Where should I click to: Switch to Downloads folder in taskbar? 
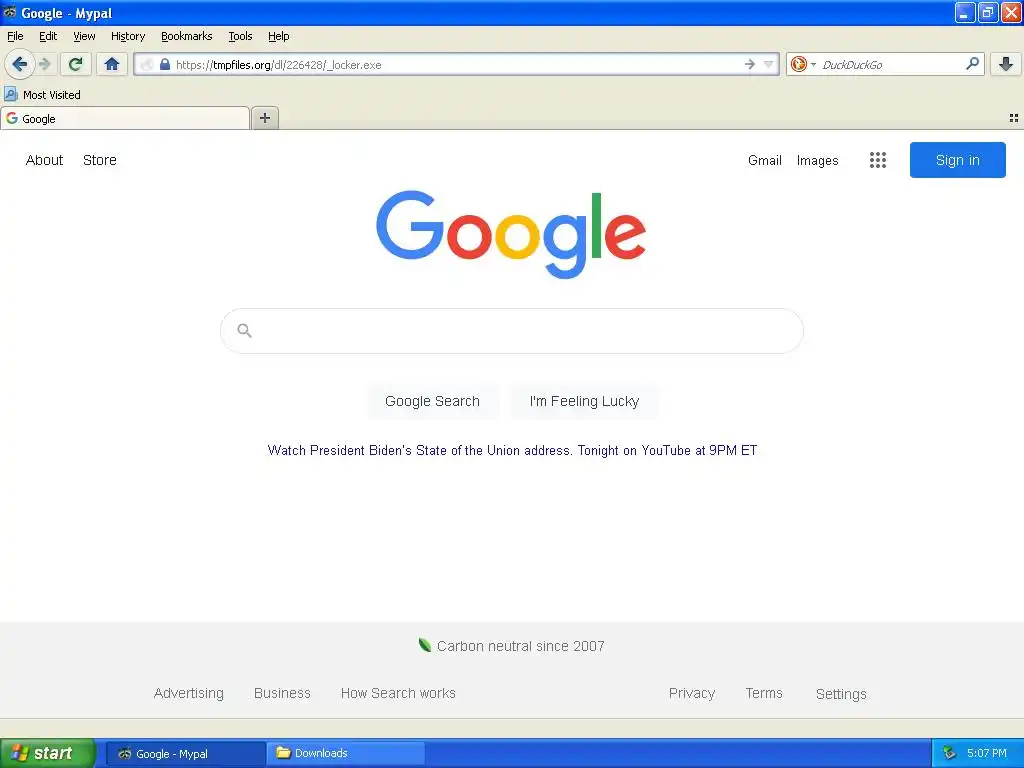click(x=345, y=753)
